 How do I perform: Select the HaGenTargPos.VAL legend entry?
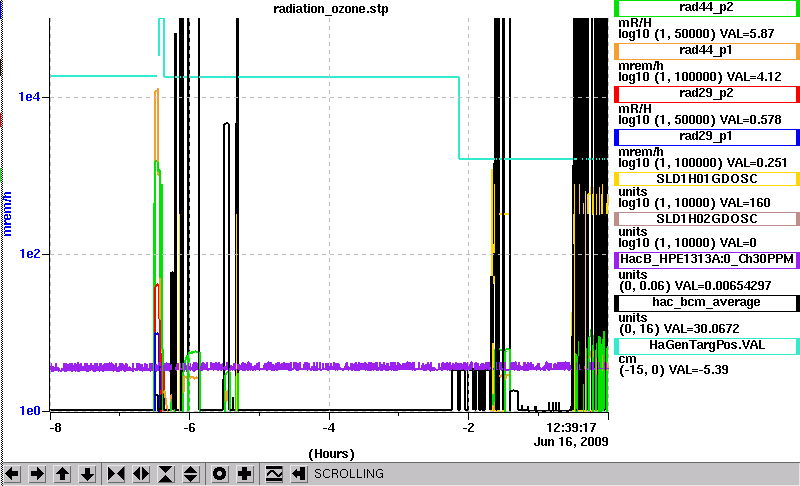(707, 346)
